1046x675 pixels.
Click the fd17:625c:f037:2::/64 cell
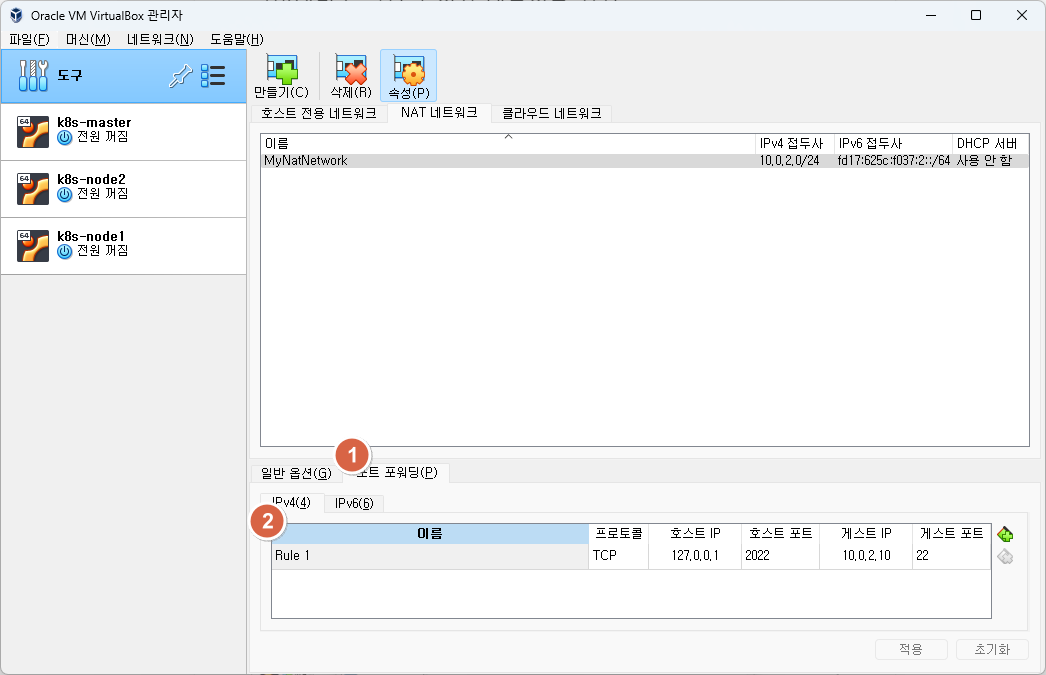coord(893,161)
